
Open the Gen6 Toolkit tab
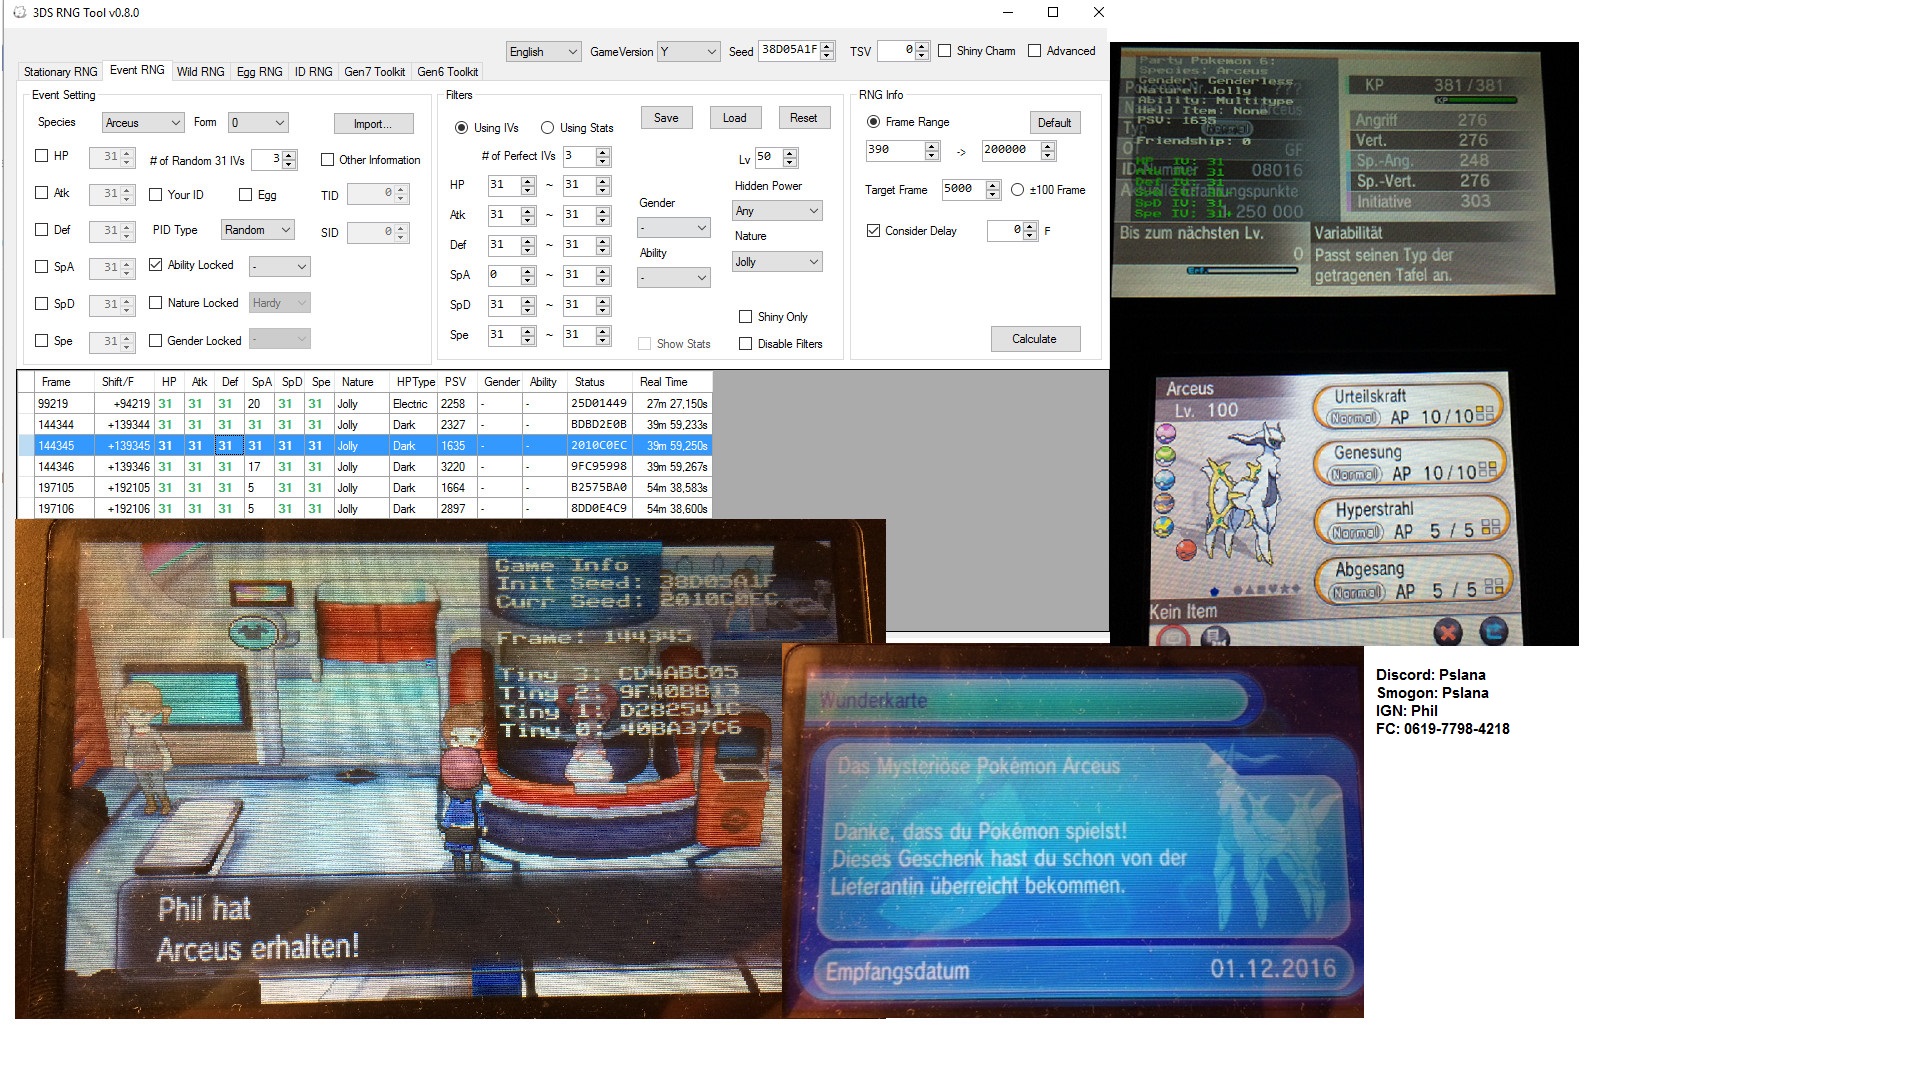[x=447, y=72]
